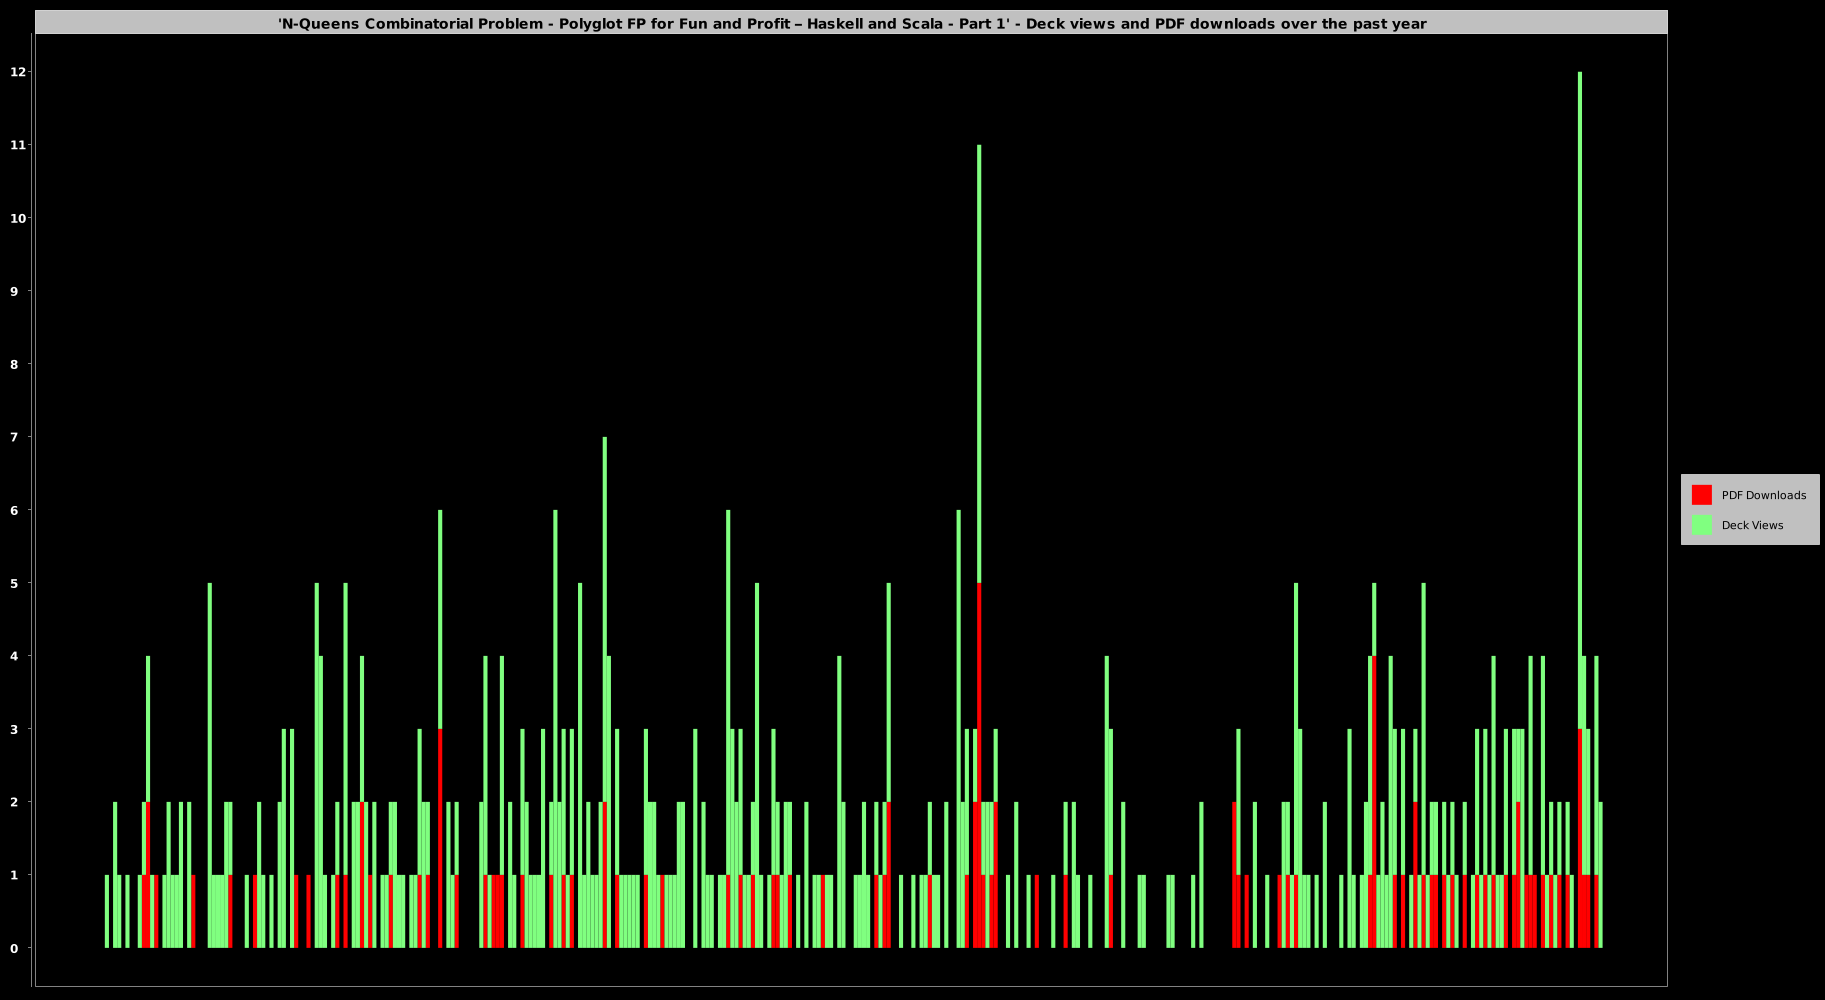Click the y-axis label 8
Viewport: 1825px width, 1000px height.
[x=14, y=364]
